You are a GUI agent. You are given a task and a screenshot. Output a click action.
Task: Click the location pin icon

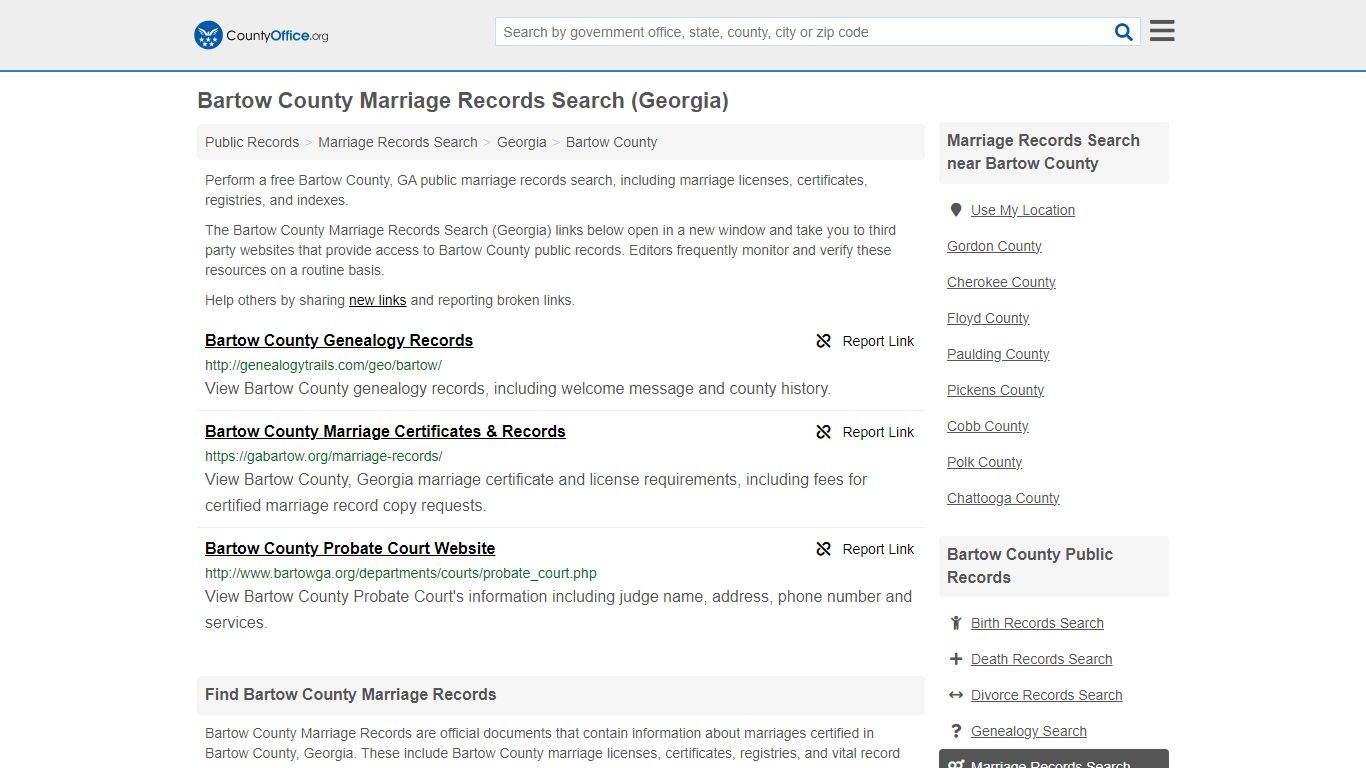tap(956, 210)
